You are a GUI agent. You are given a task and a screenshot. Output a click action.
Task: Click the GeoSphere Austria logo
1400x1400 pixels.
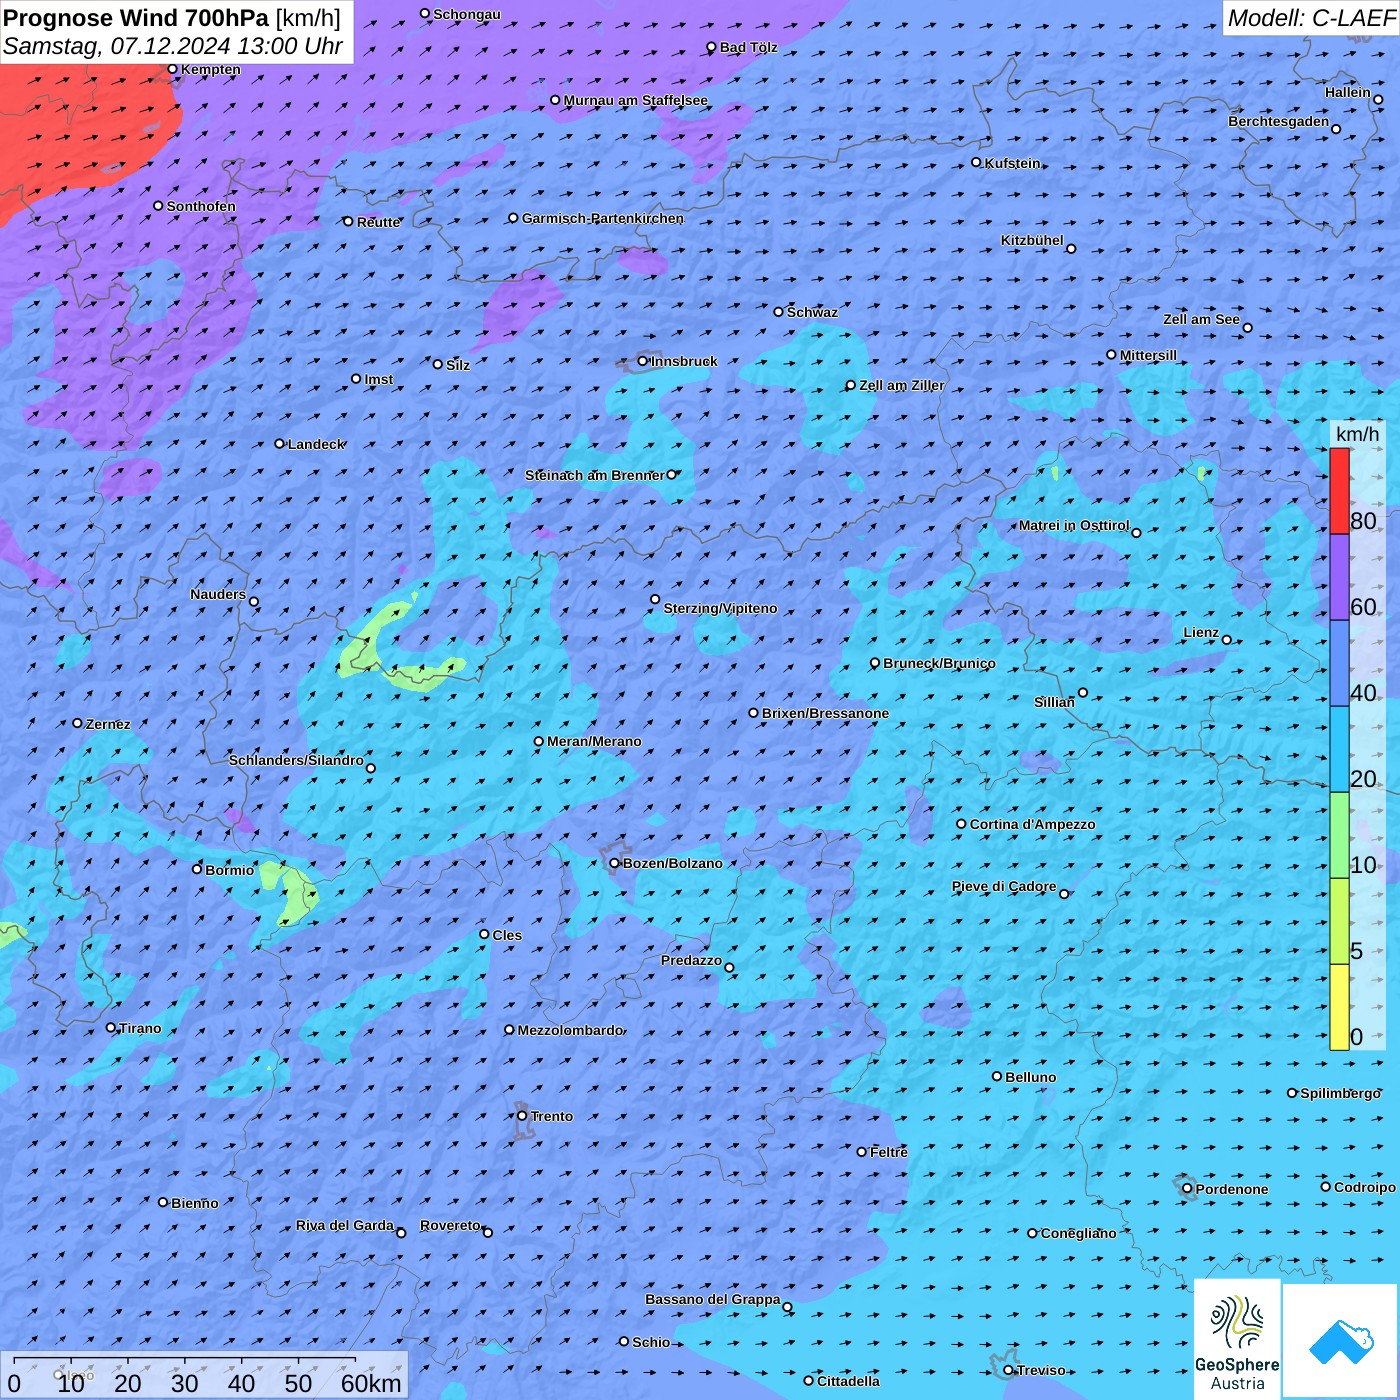[1237, 1339]
